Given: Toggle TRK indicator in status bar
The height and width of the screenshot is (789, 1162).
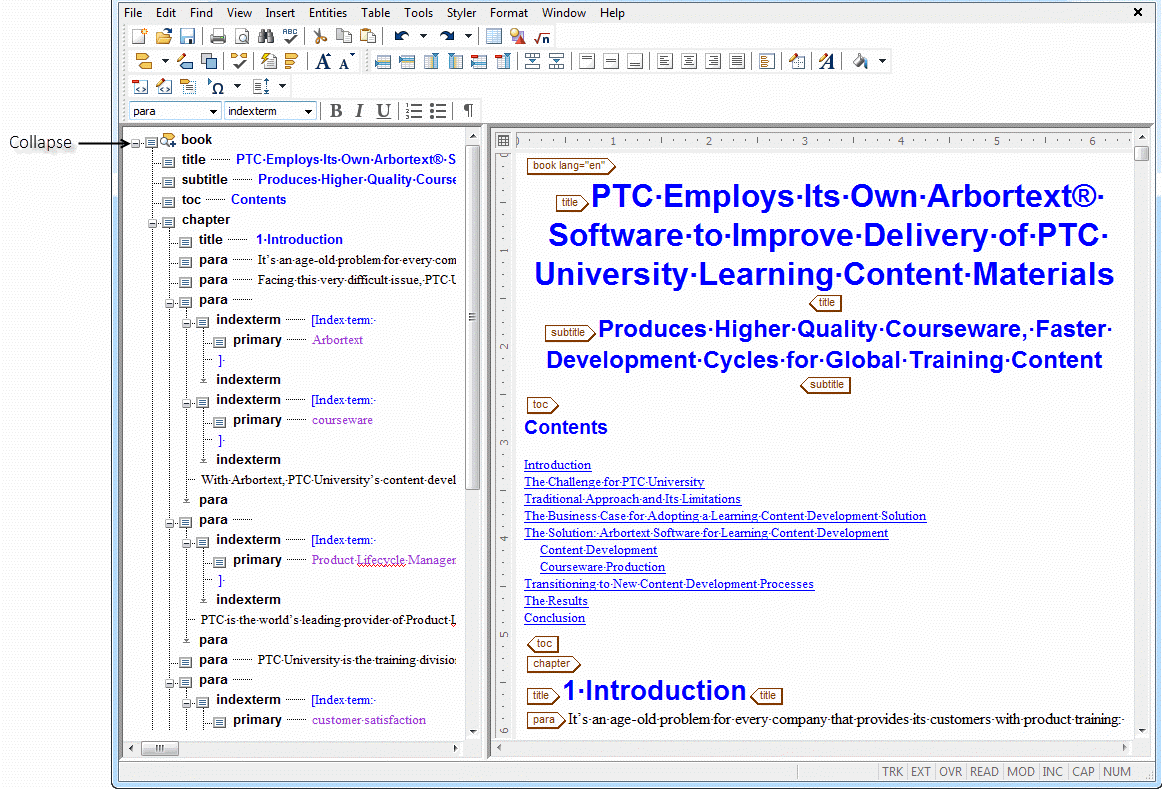Looking at the screenshot, I should 892,771.
